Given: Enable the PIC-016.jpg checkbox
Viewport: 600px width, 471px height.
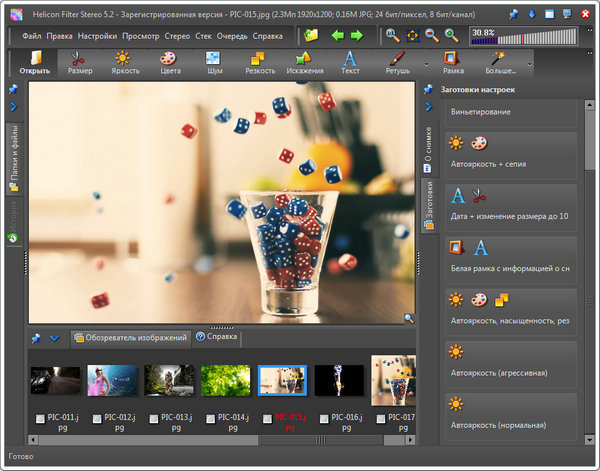Looking at the screenshot, I should point(323,418).
